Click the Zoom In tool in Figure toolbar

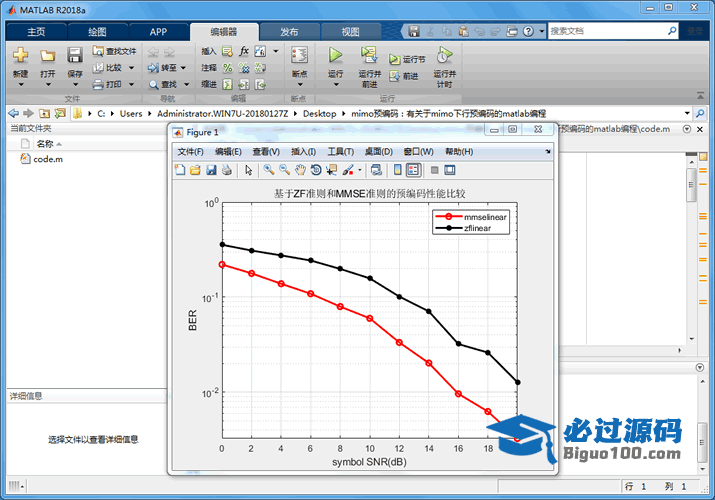pyautogui.click(x=269, y=170)
